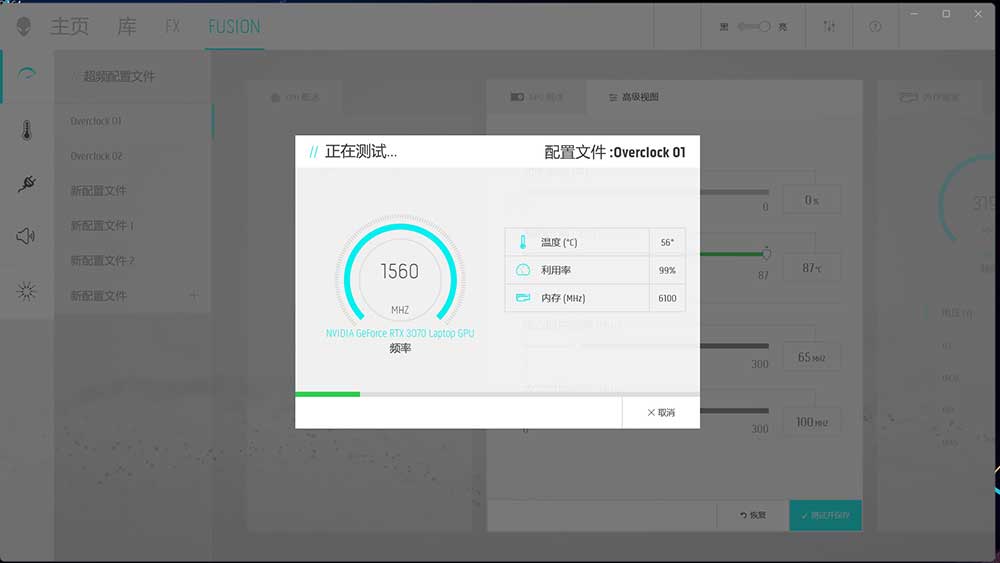
Task: Click the 1560 MHz frequency gauge
Action: (400, 272)
